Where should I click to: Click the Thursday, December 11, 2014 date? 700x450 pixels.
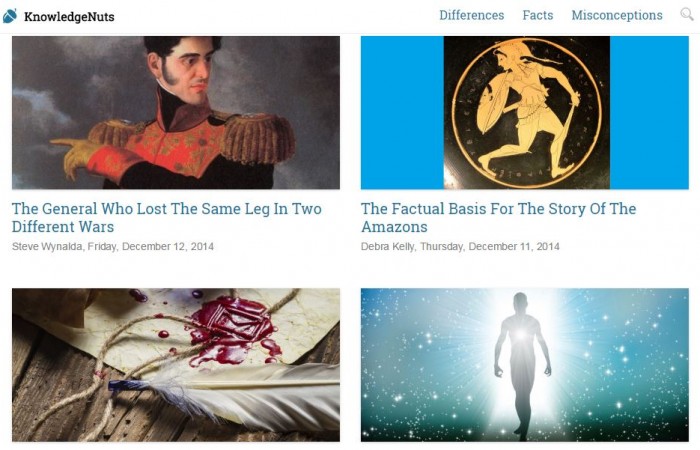[x=490, y=246]
